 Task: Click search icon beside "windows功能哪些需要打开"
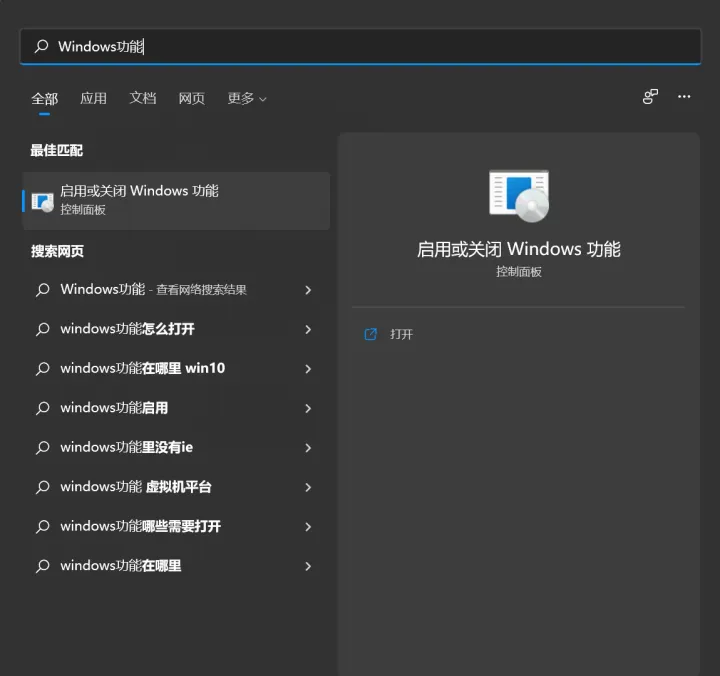(x=43, y=527)
